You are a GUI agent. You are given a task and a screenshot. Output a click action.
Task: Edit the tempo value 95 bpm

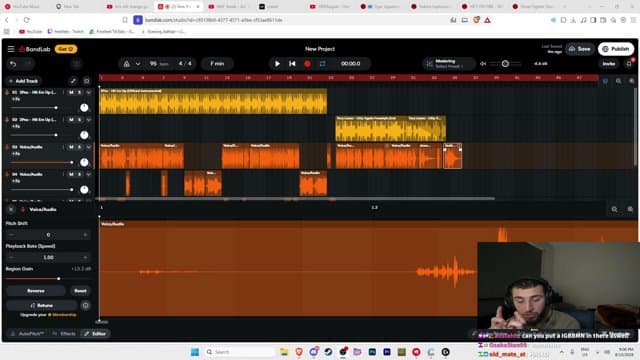[158, 64]
